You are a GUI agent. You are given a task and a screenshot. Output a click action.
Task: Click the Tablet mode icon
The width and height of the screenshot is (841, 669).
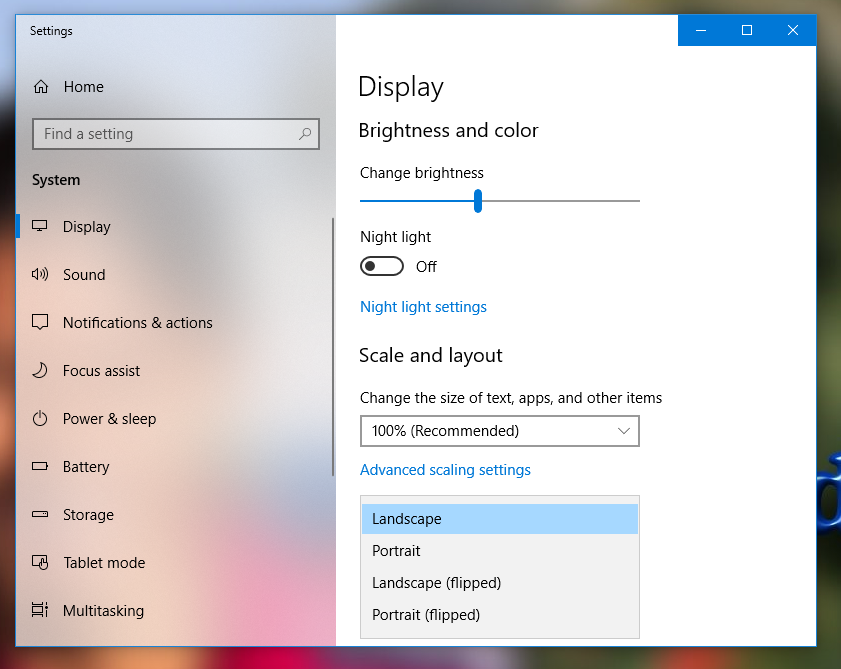(x=40, y=562)
